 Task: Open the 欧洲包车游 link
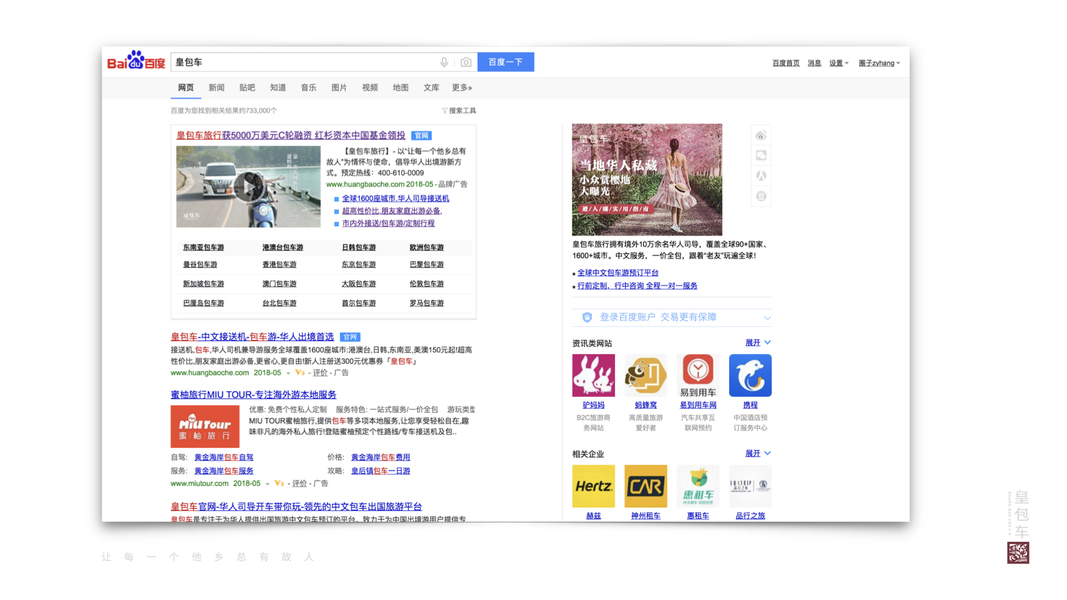[x=427, y=248]
